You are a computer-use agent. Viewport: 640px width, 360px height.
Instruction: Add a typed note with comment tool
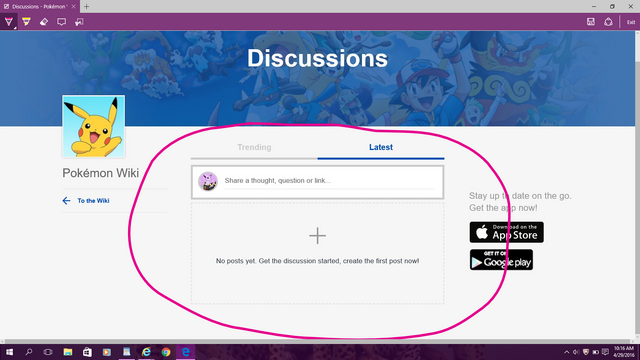pos(62,22)
